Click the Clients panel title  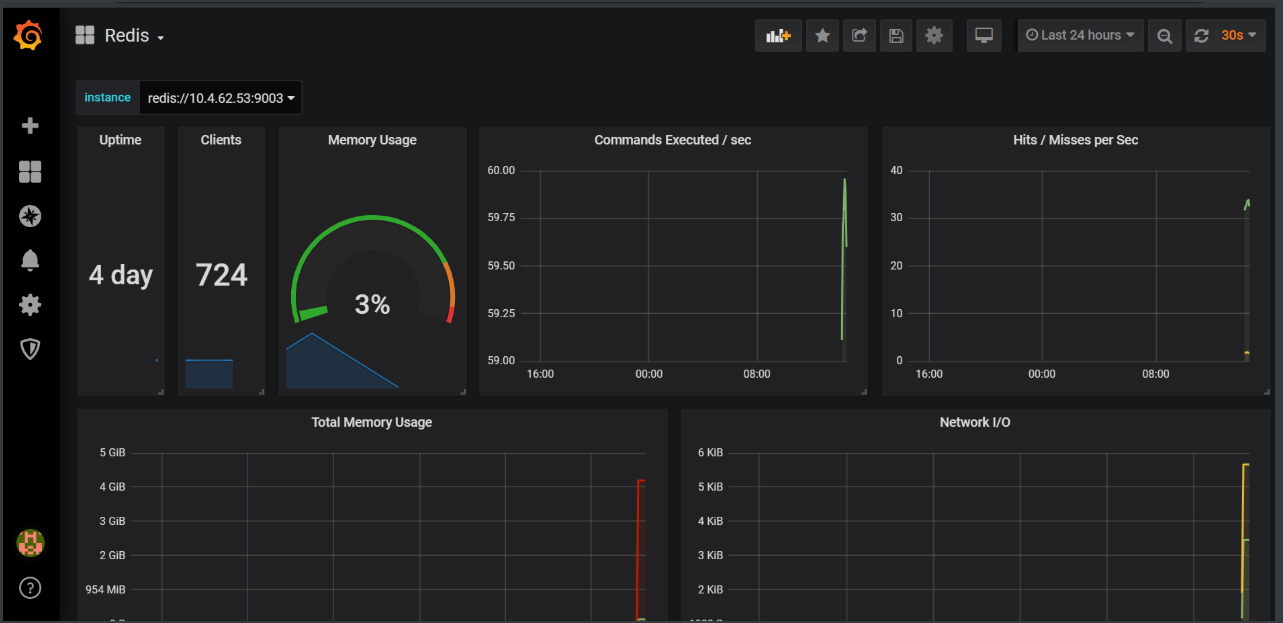pyautogui.click(x=221, y=140)
